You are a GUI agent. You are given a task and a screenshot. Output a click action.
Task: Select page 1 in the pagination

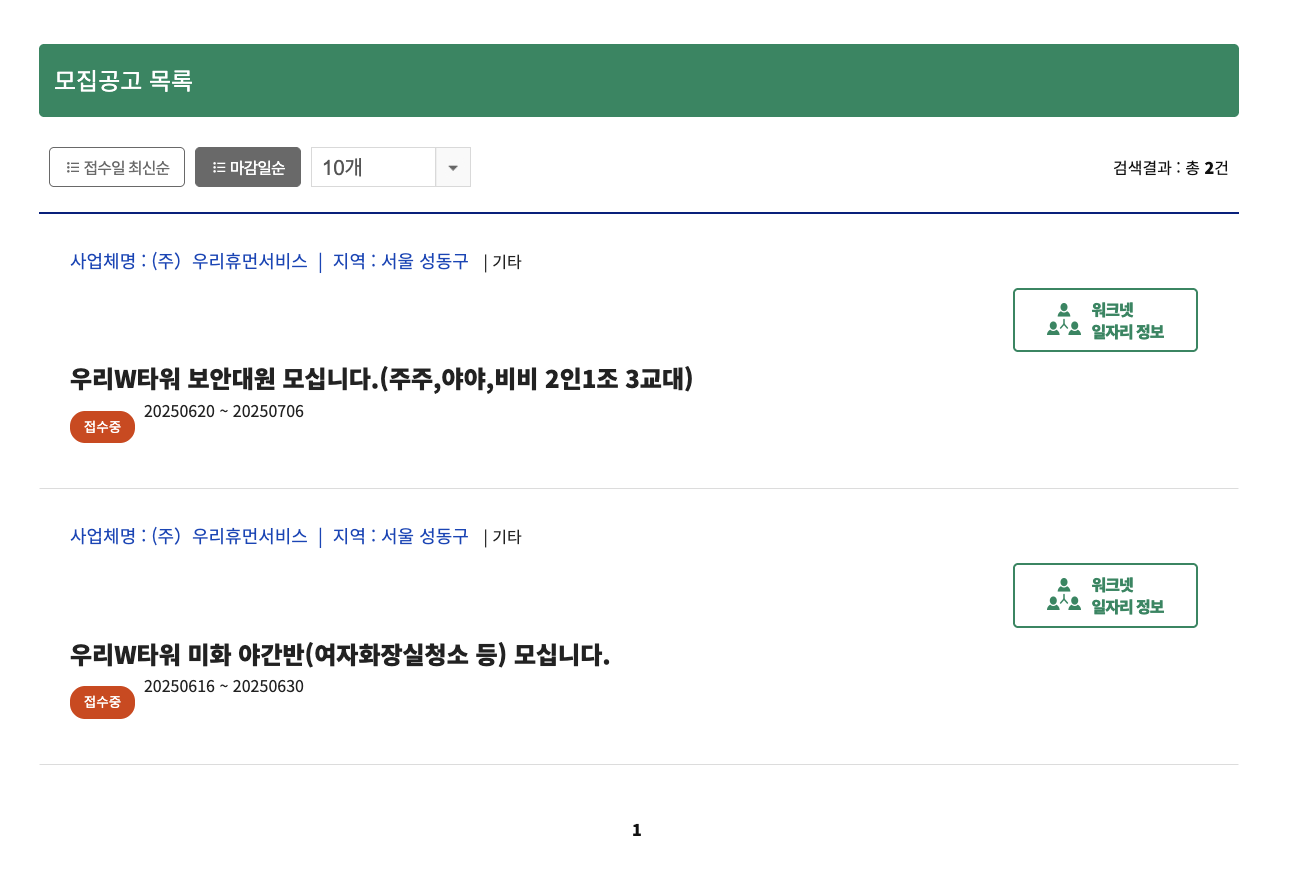pyautogui.click(x=637, y=829)
